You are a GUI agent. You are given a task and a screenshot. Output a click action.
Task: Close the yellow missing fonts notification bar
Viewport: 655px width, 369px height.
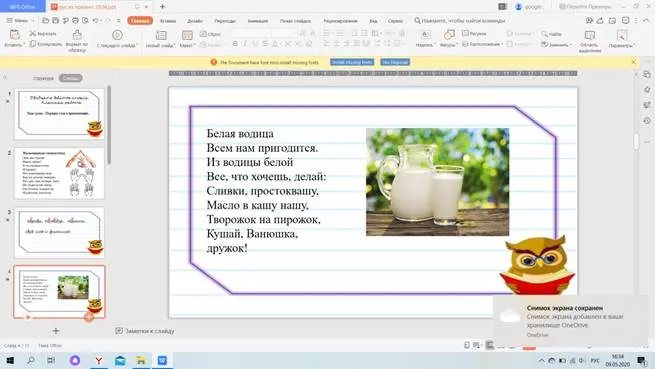[634, 62]
